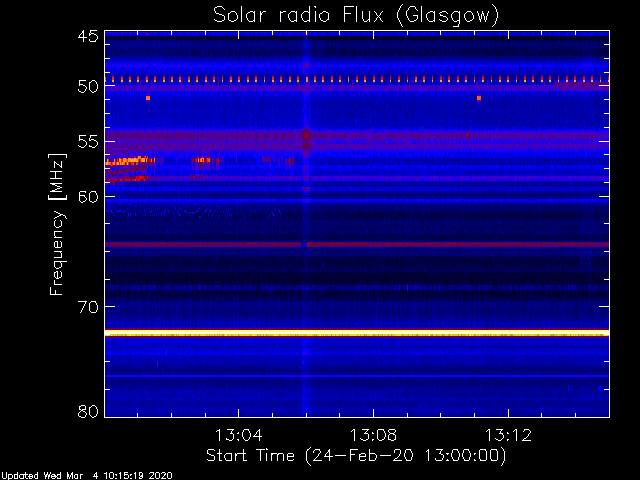Click the 45 frequency tick label
The width and height of the screenshot is (640, 480).
click(88, 36)
